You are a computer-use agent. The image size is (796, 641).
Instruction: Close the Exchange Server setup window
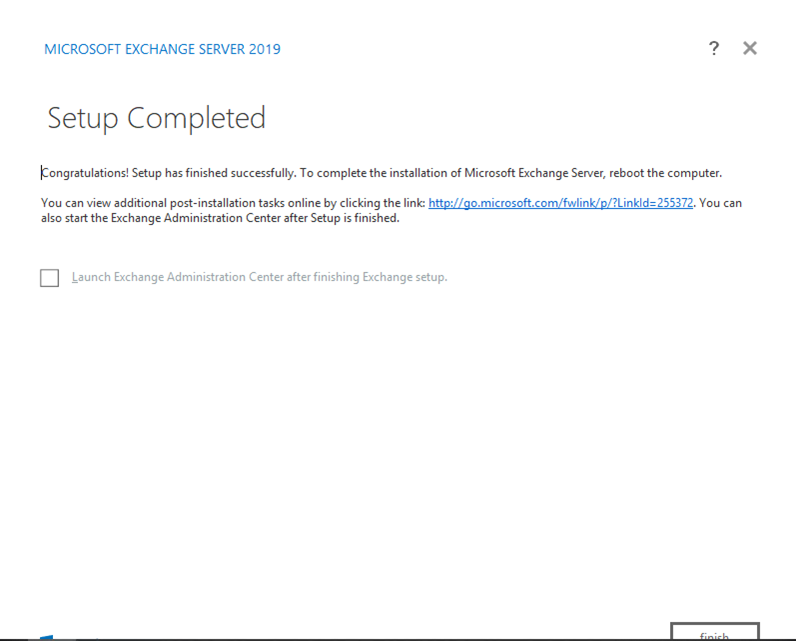point(750,48)
